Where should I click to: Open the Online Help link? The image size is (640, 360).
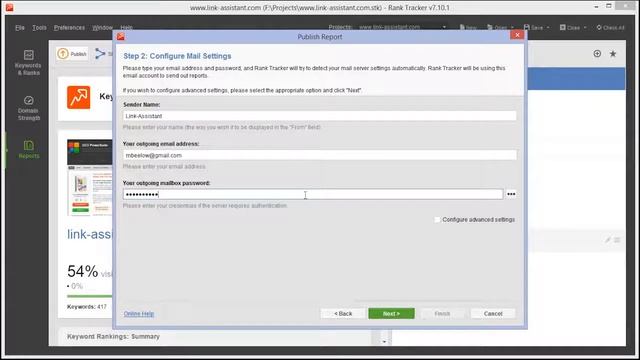coord(139,314)
